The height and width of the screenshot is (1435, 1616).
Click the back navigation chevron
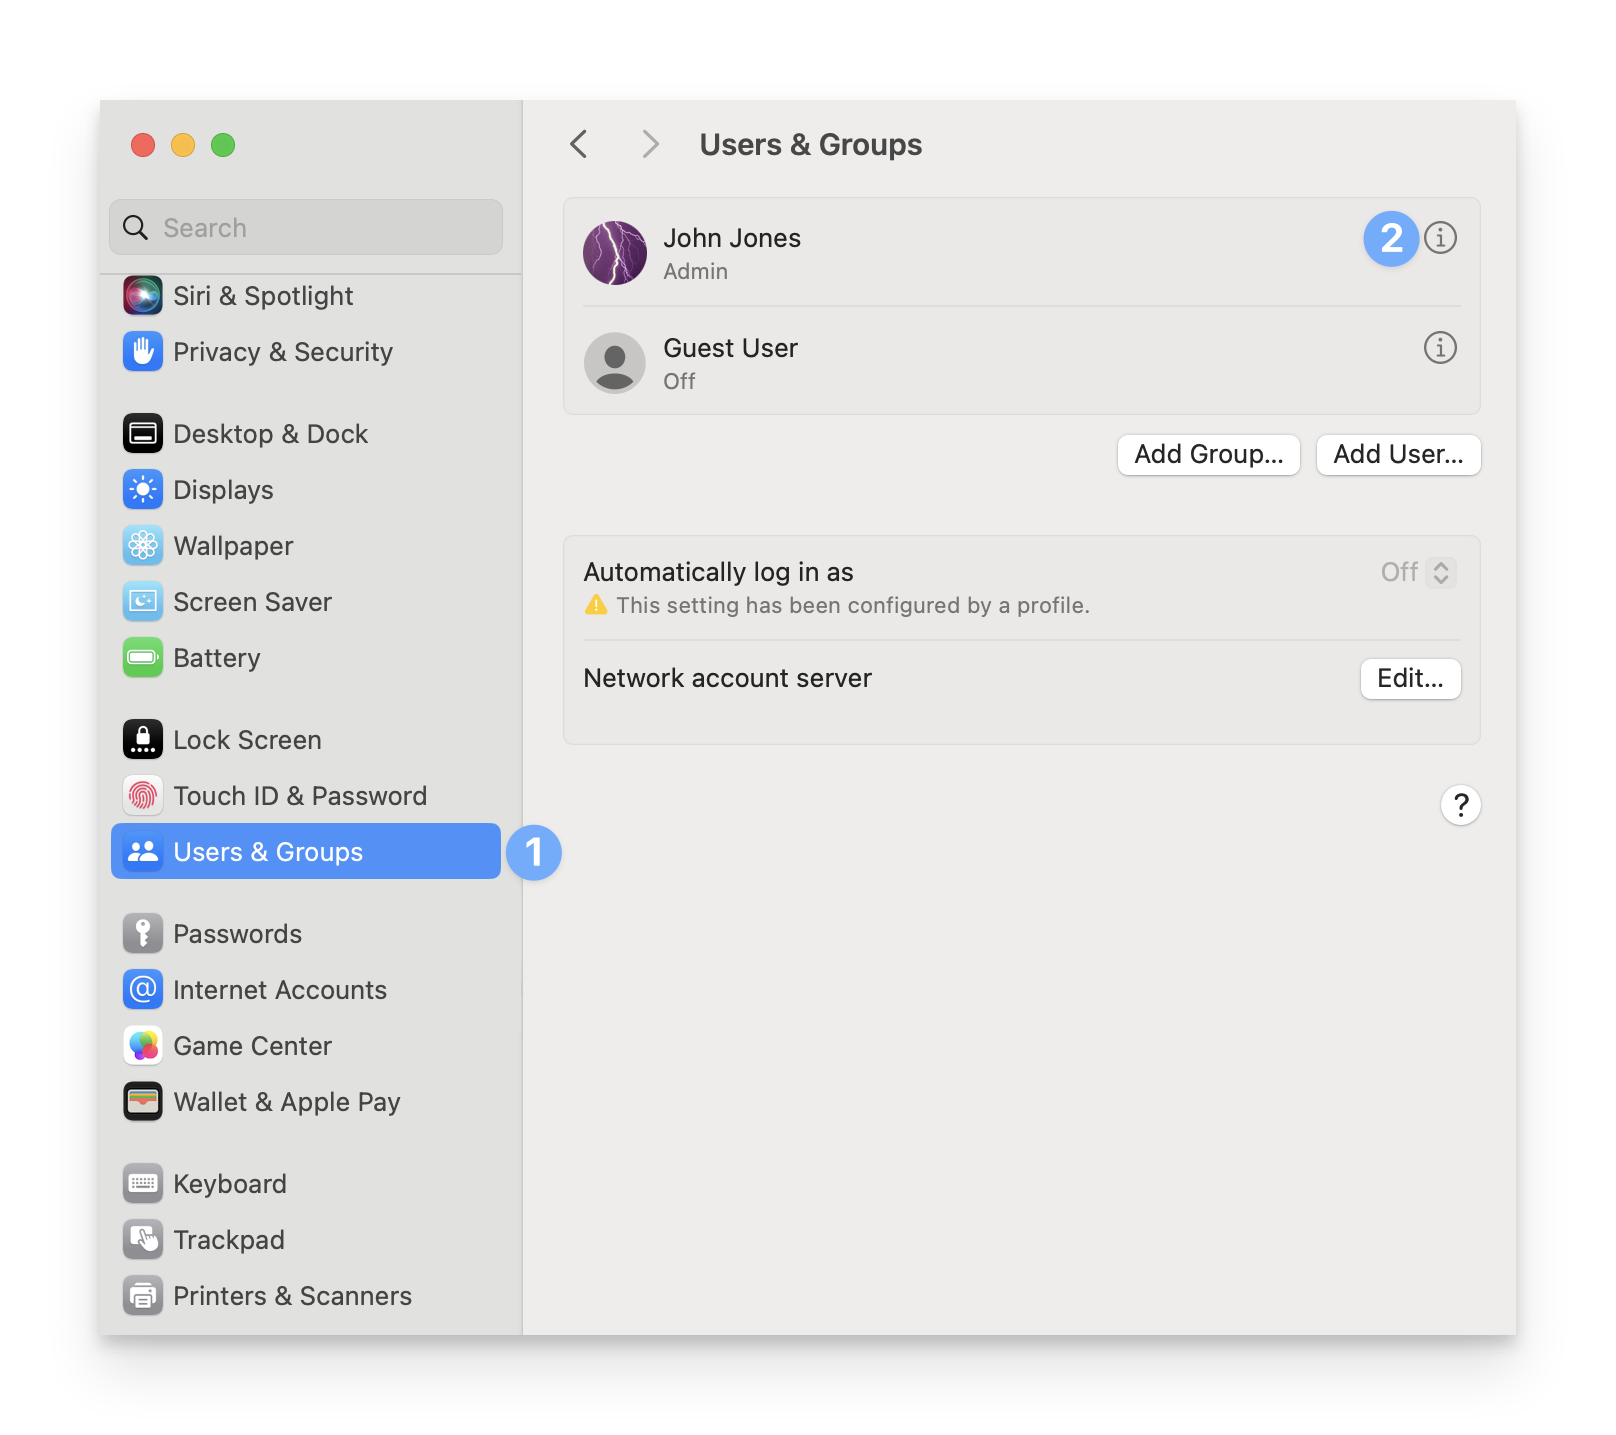point(579,144)
